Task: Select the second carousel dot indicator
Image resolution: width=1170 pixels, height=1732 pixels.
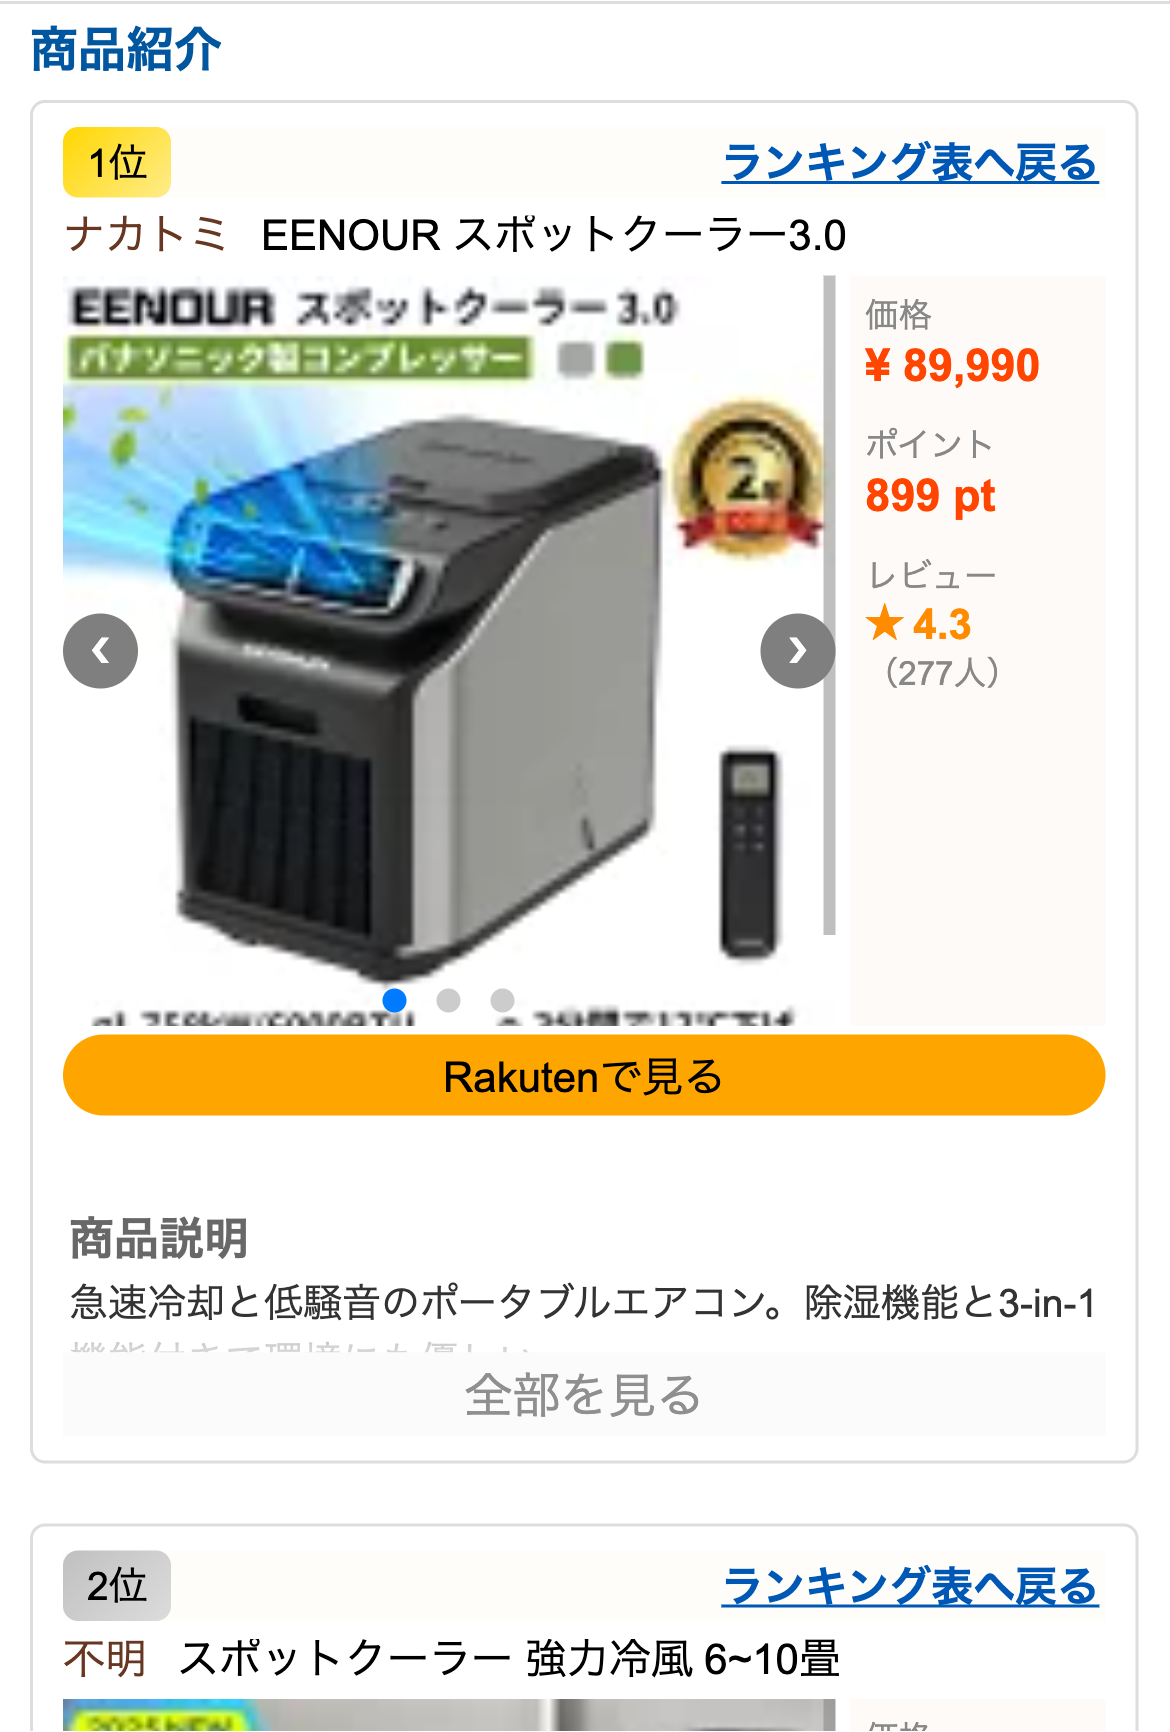Action: point(448,1000)
